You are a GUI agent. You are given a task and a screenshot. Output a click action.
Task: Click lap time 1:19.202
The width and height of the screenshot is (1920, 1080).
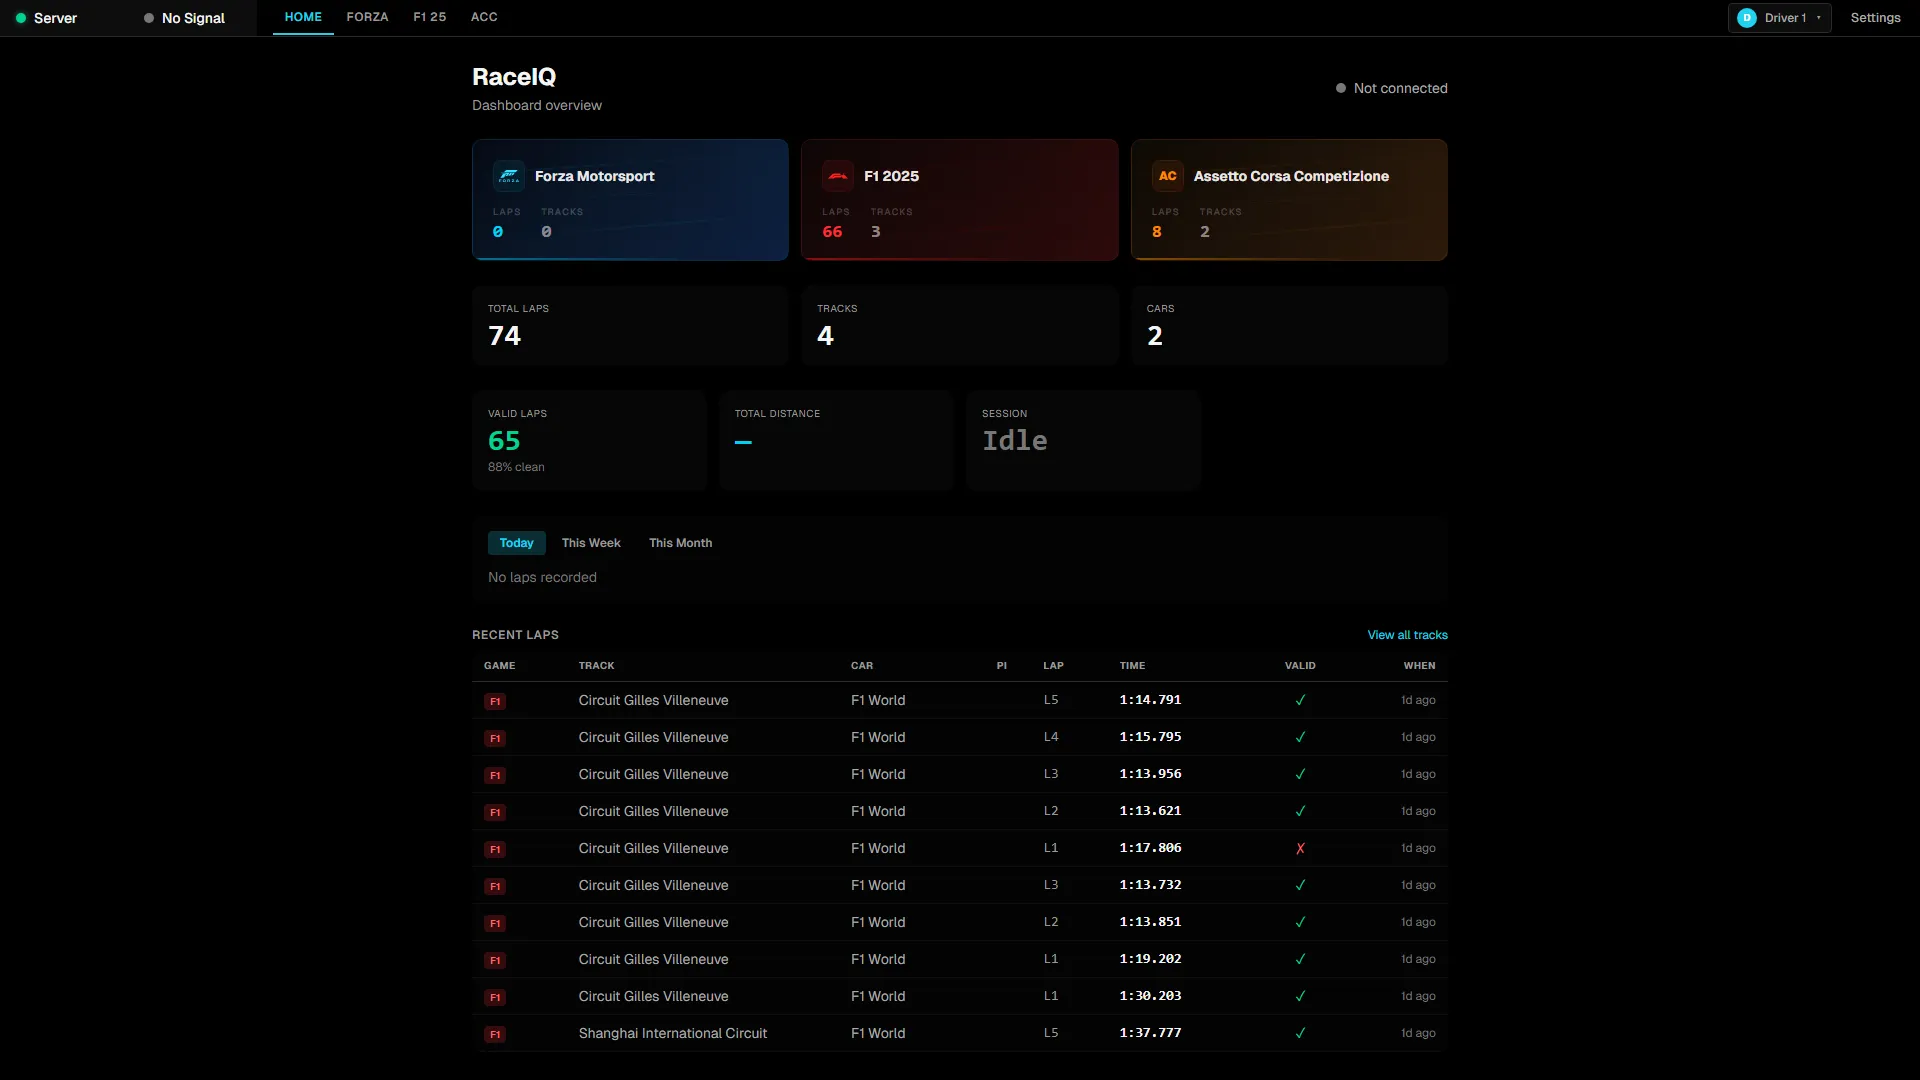(1150, 959)
